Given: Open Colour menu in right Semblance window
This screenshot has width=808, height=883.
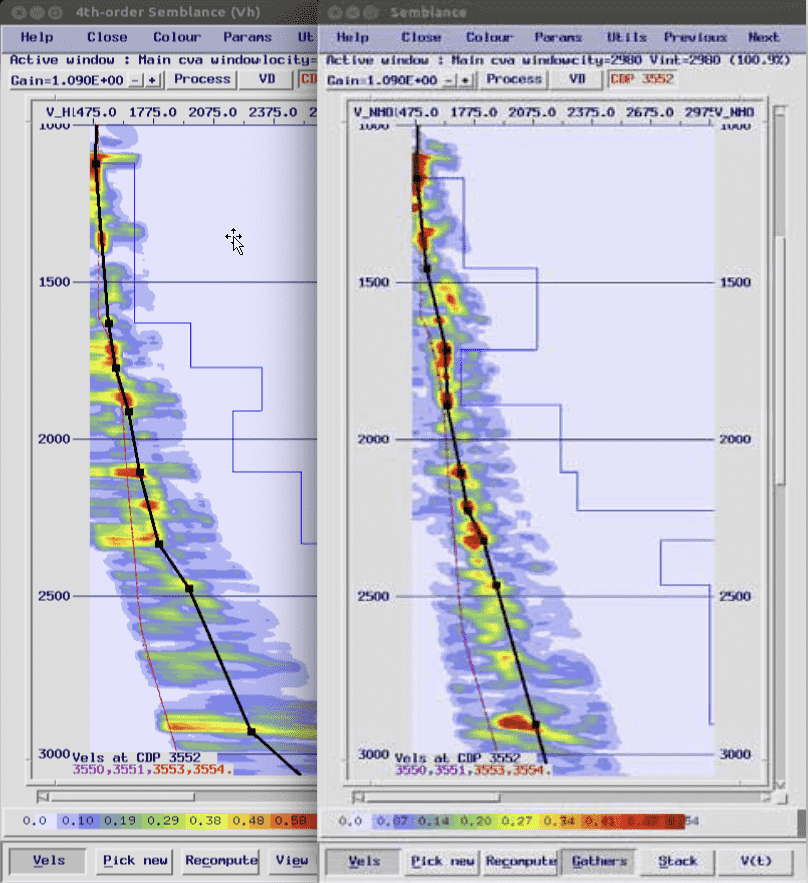Looking at the screenshot, I should 489,37.
